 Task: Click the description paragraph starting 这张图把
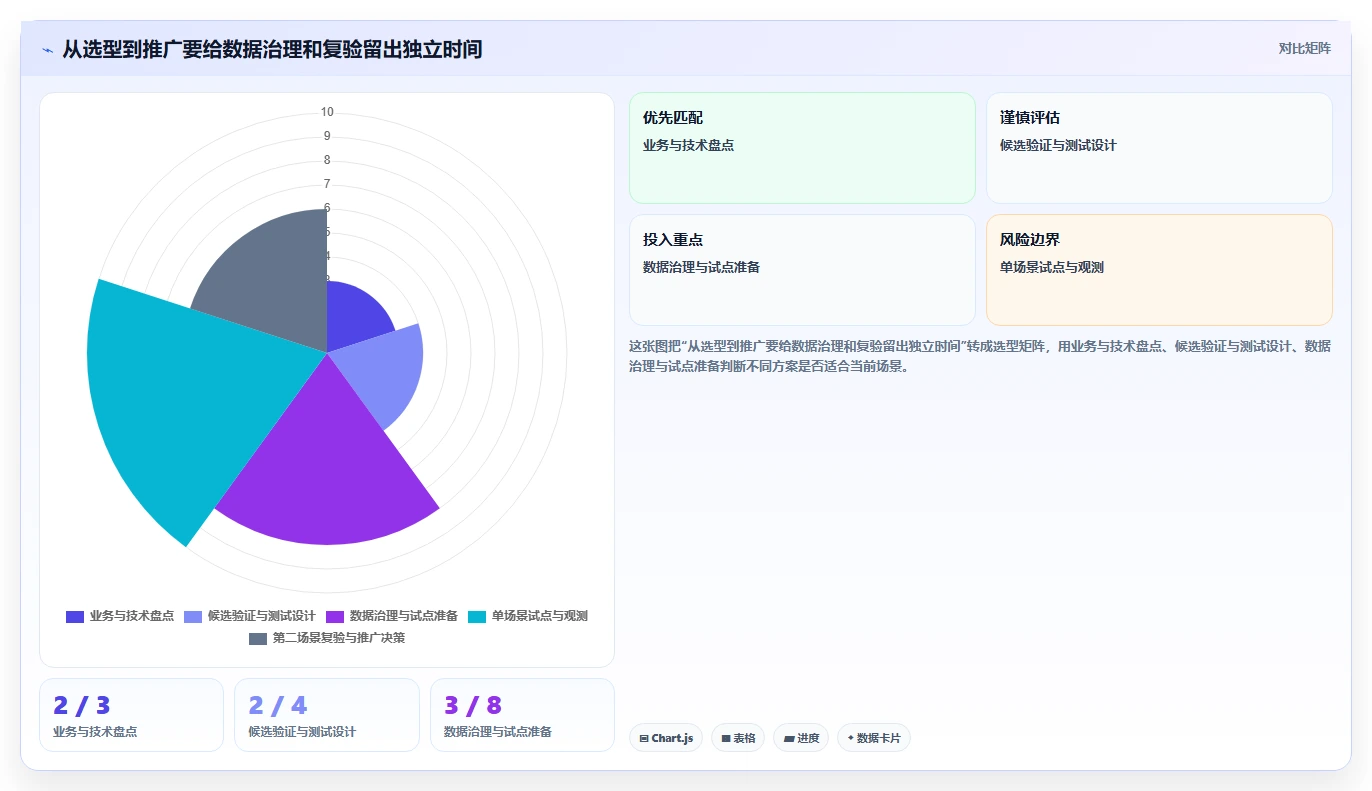(x=980, y=356)
